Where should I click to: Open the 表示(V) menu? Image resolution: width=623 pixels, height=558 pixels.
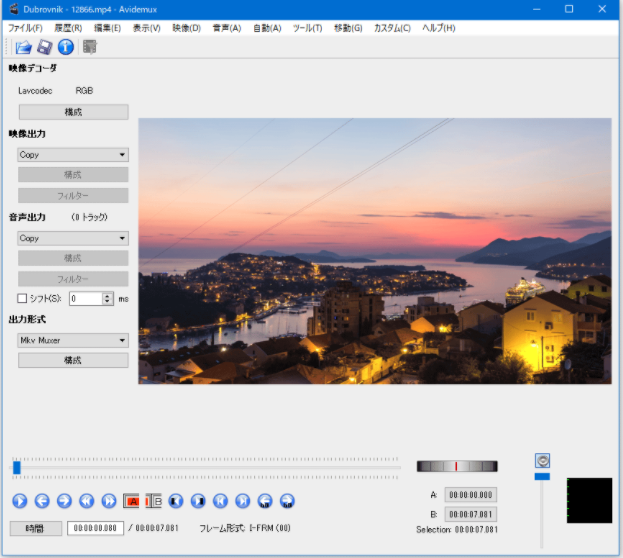[147, 28]
